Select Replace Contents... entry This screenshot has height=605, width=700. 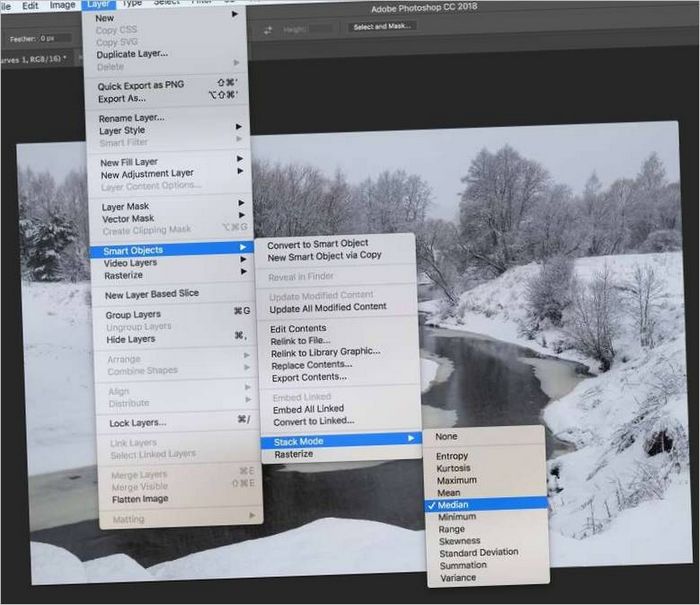338,365
